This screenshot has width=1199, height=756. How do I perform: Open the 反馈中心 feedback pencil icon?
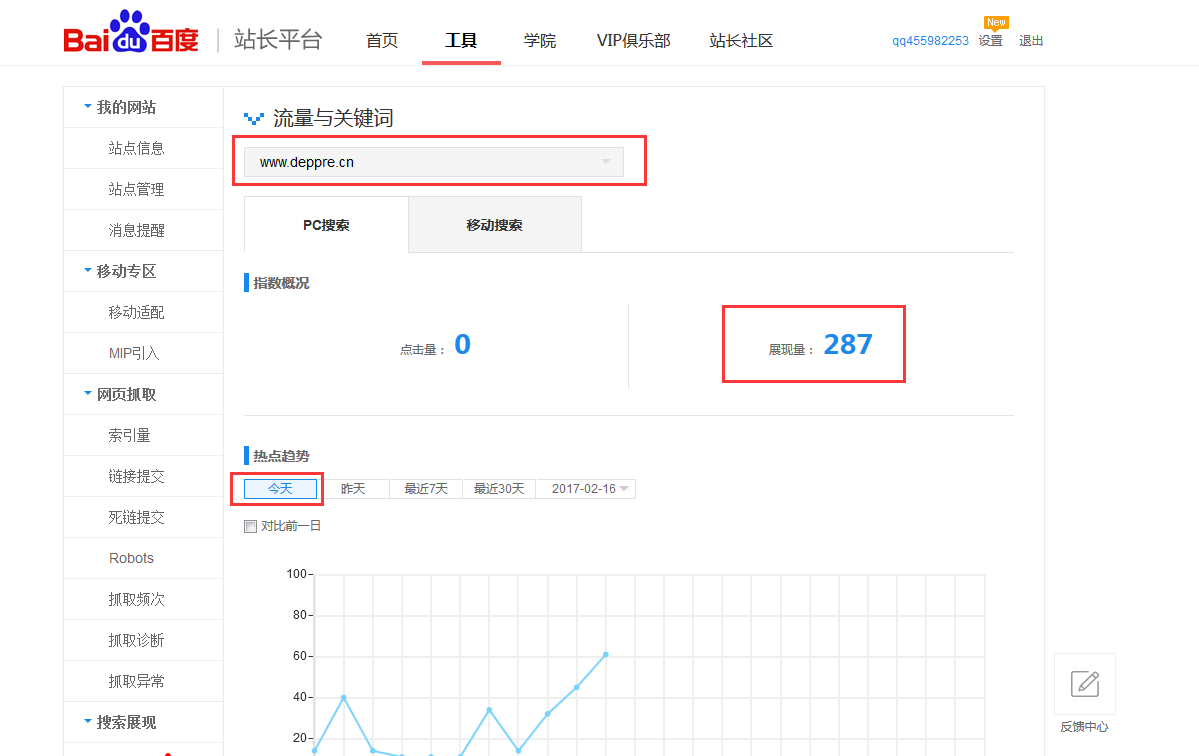pos(1084,684)
